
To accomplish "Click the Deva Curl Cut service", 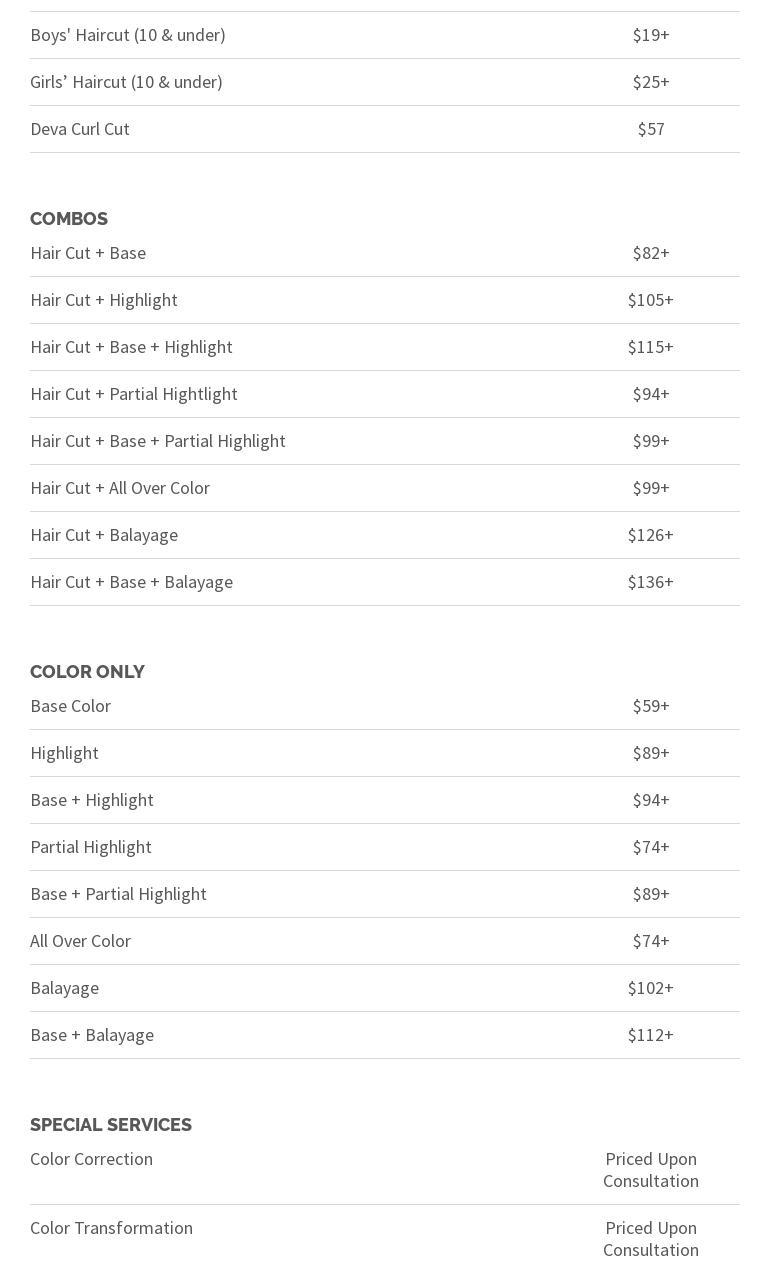I will click(80, 129).
